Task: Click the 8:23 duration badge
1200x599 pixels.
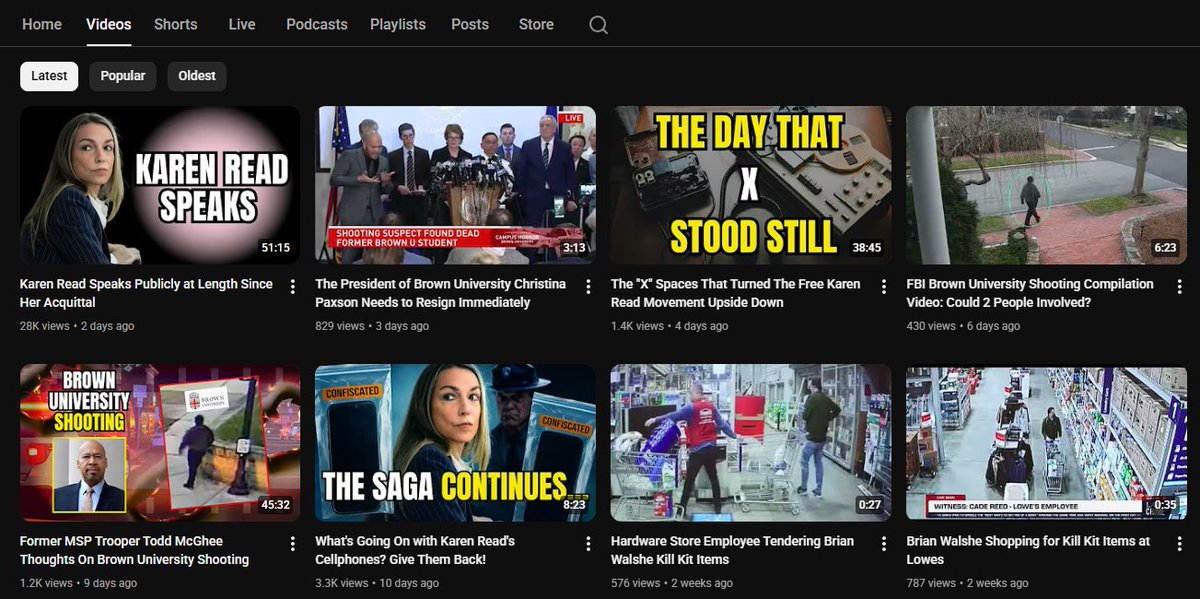Action: point(574,505)
